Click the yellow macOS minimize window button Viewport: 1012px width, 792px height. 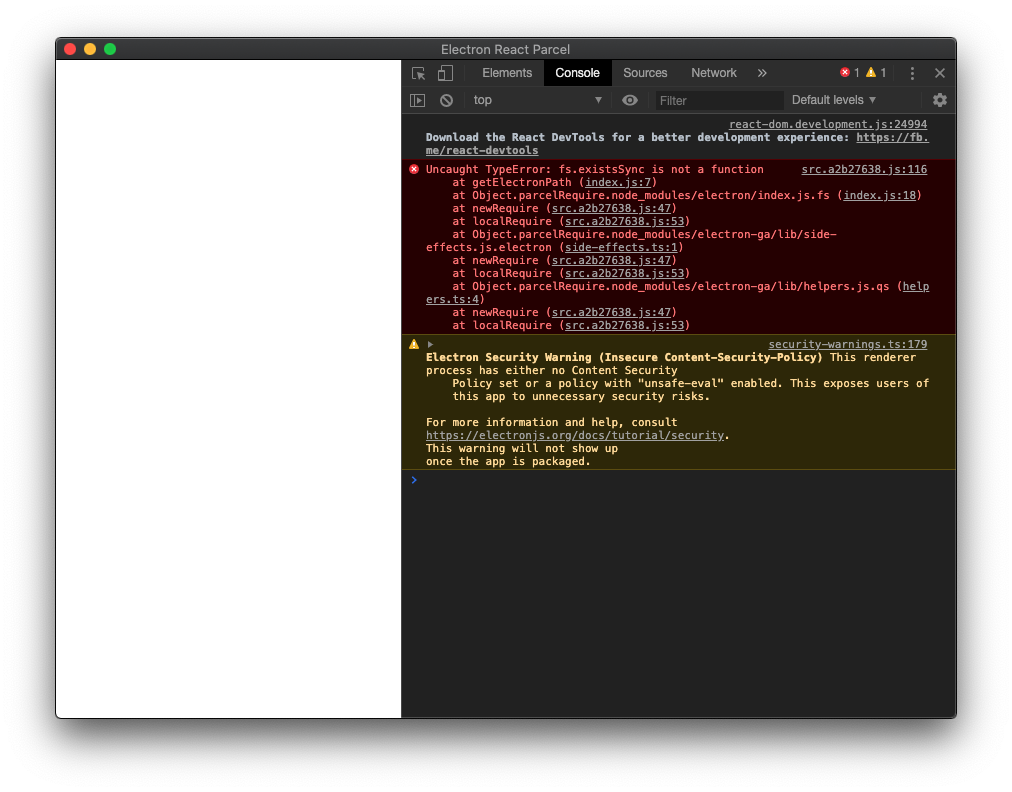point(90,49)
